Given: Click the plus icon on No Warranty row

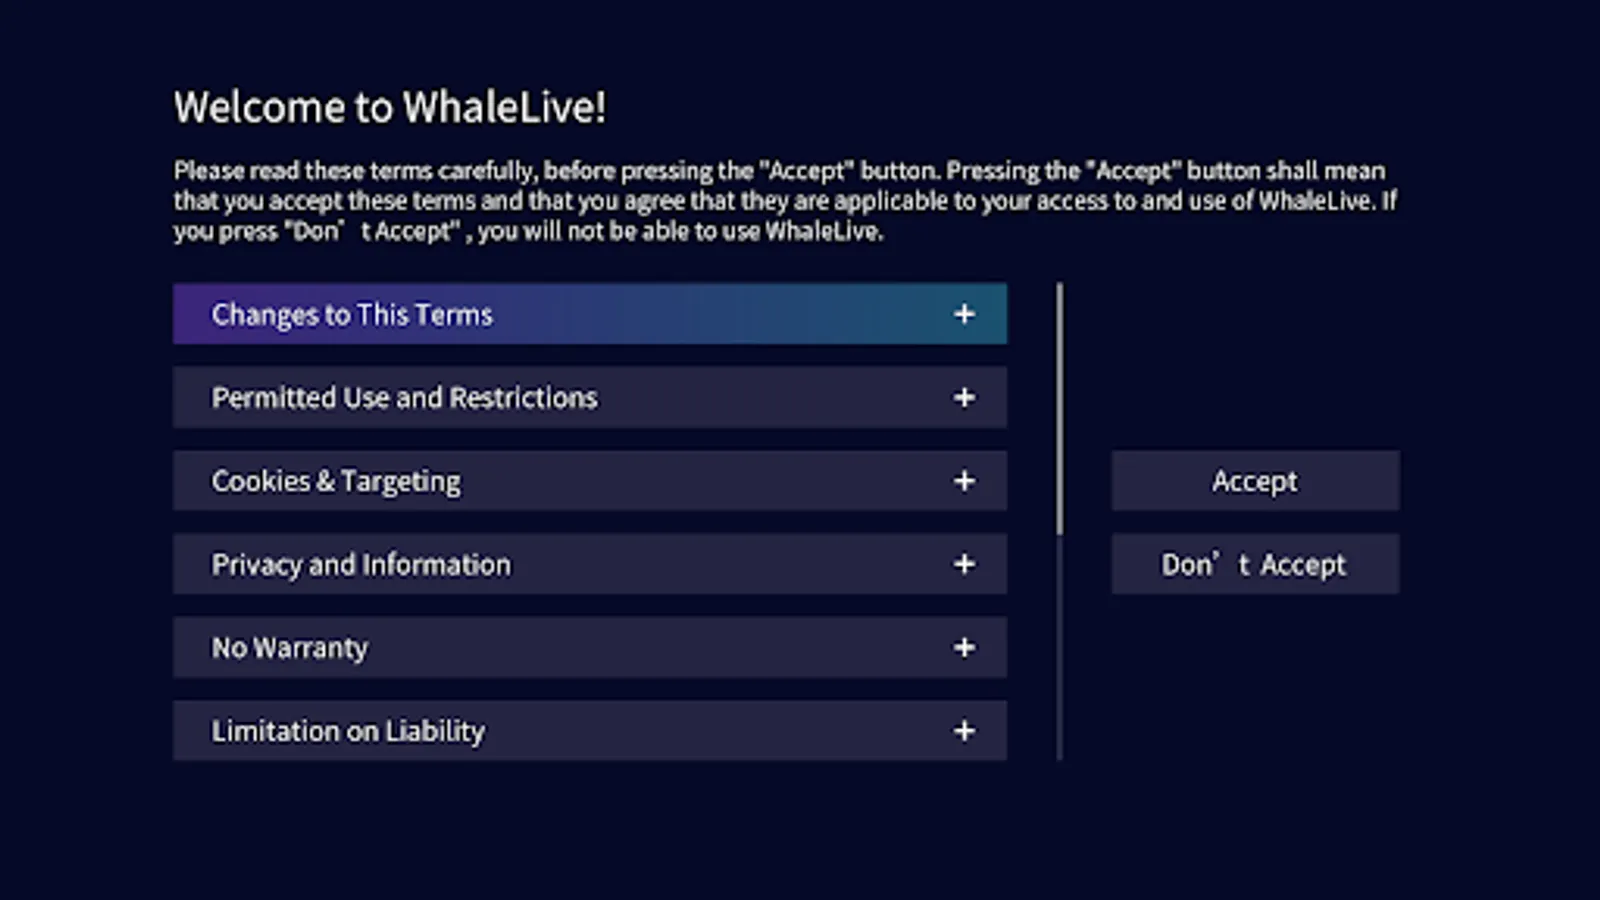Looking at the screenshot, I should pos(964,648).
